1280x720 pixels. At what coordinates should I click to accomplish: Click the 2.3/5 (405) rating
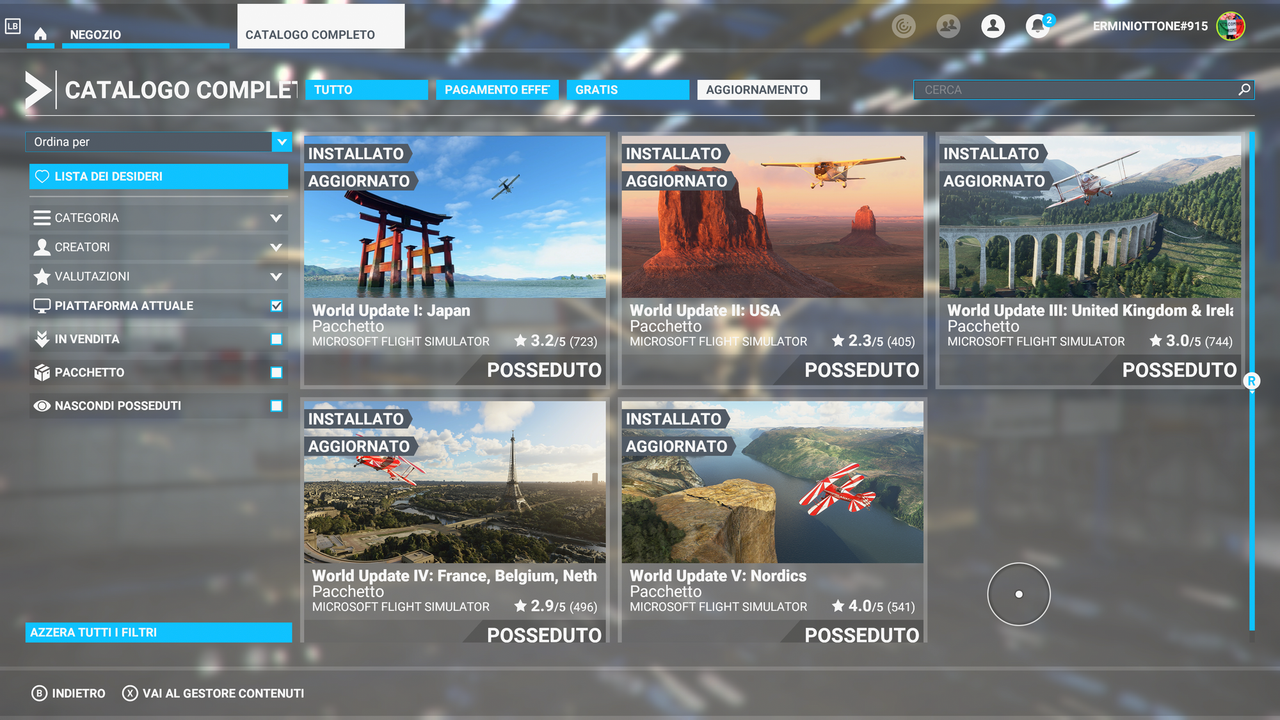873,341
